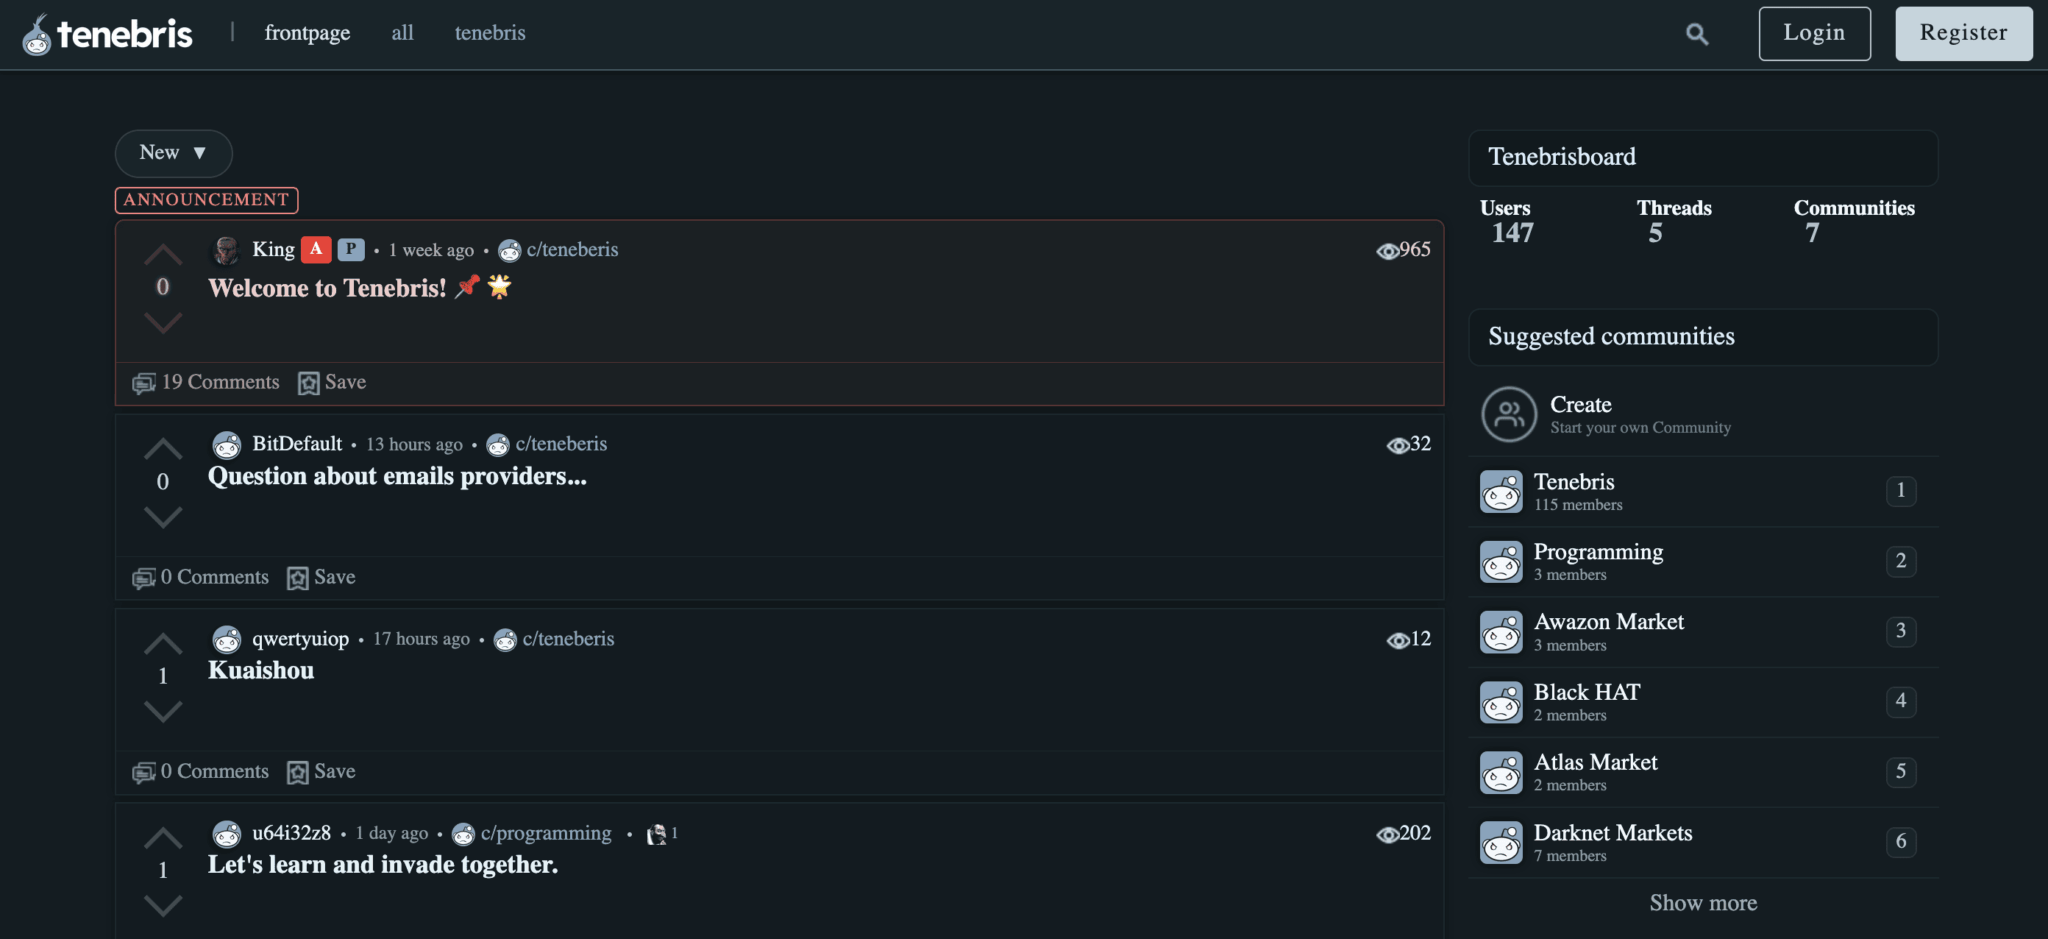2048x939 pixels.
Task: Open c/programming community link on u64i32z8 post
Action: (x=546, y=833)
